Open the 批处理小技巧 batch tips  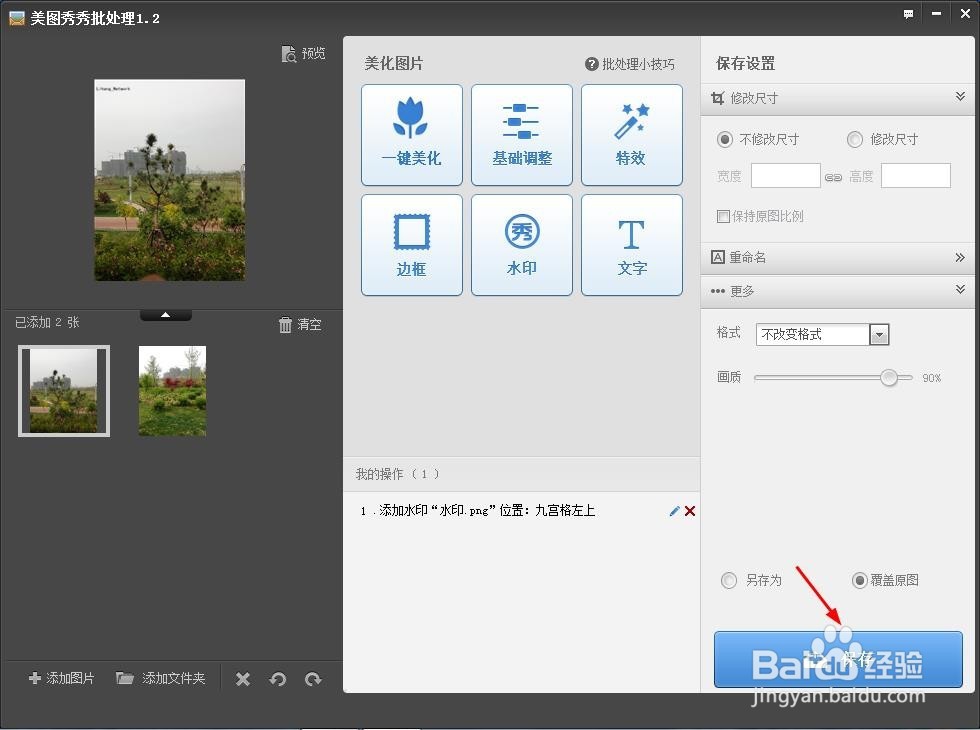pos(631,63)
